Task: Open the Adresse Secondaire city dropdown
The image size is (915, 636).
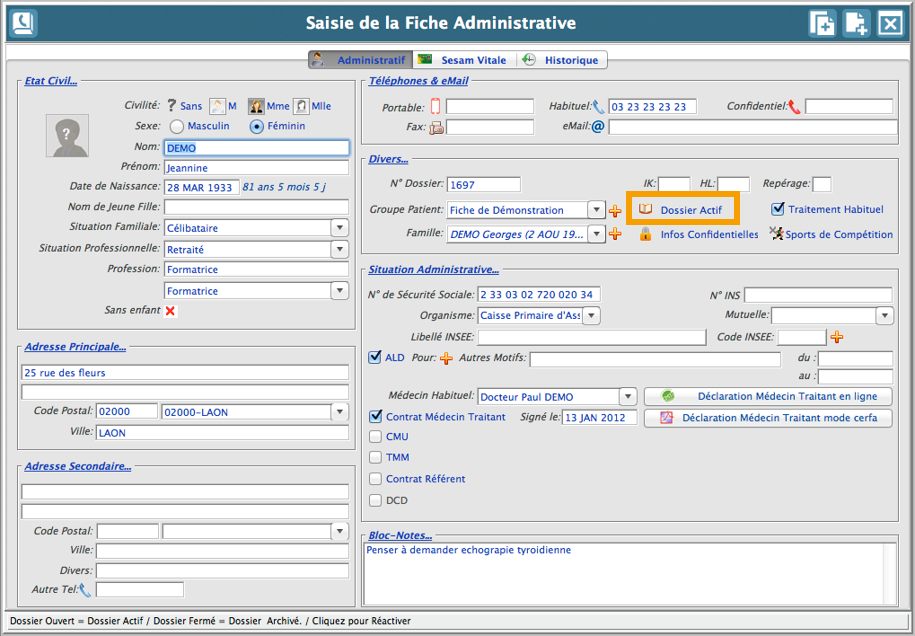Action: (340, 532)
